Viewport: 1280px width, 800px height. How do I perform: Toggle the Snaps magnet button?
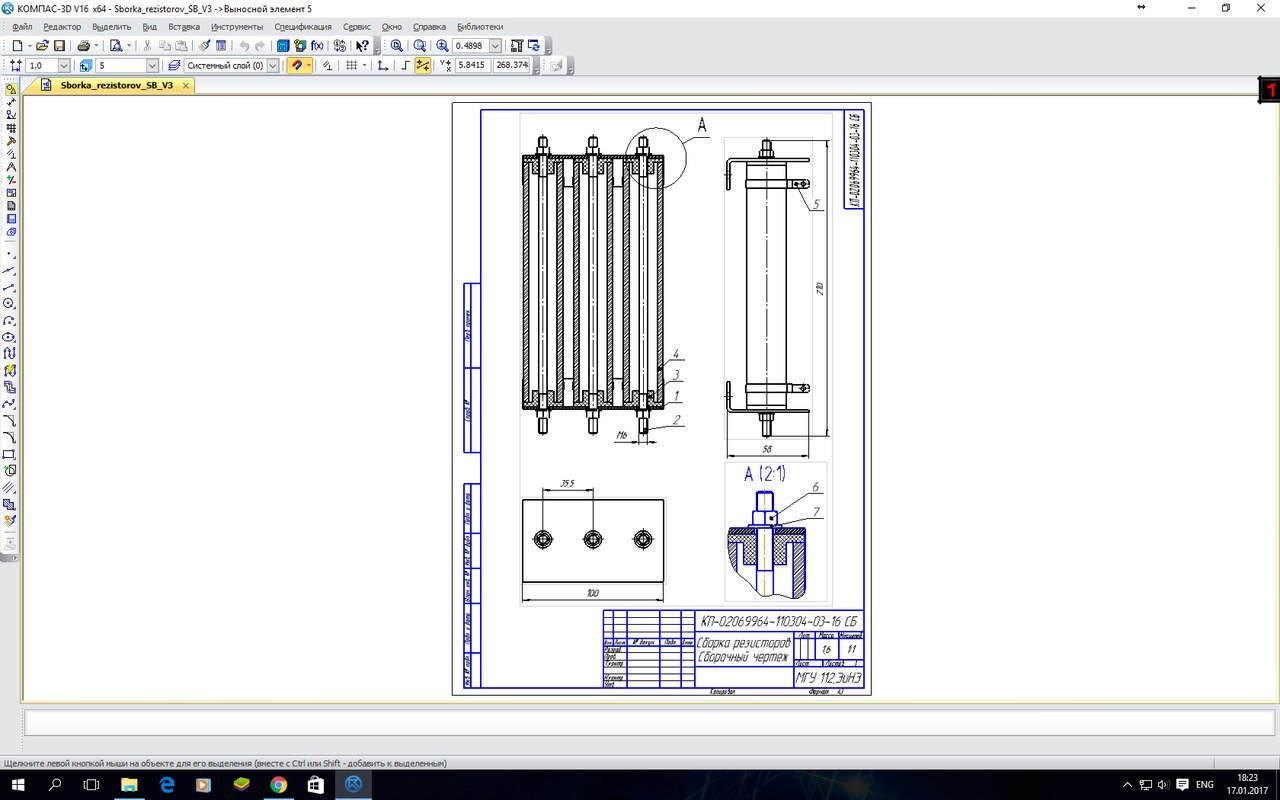(296, 65)
